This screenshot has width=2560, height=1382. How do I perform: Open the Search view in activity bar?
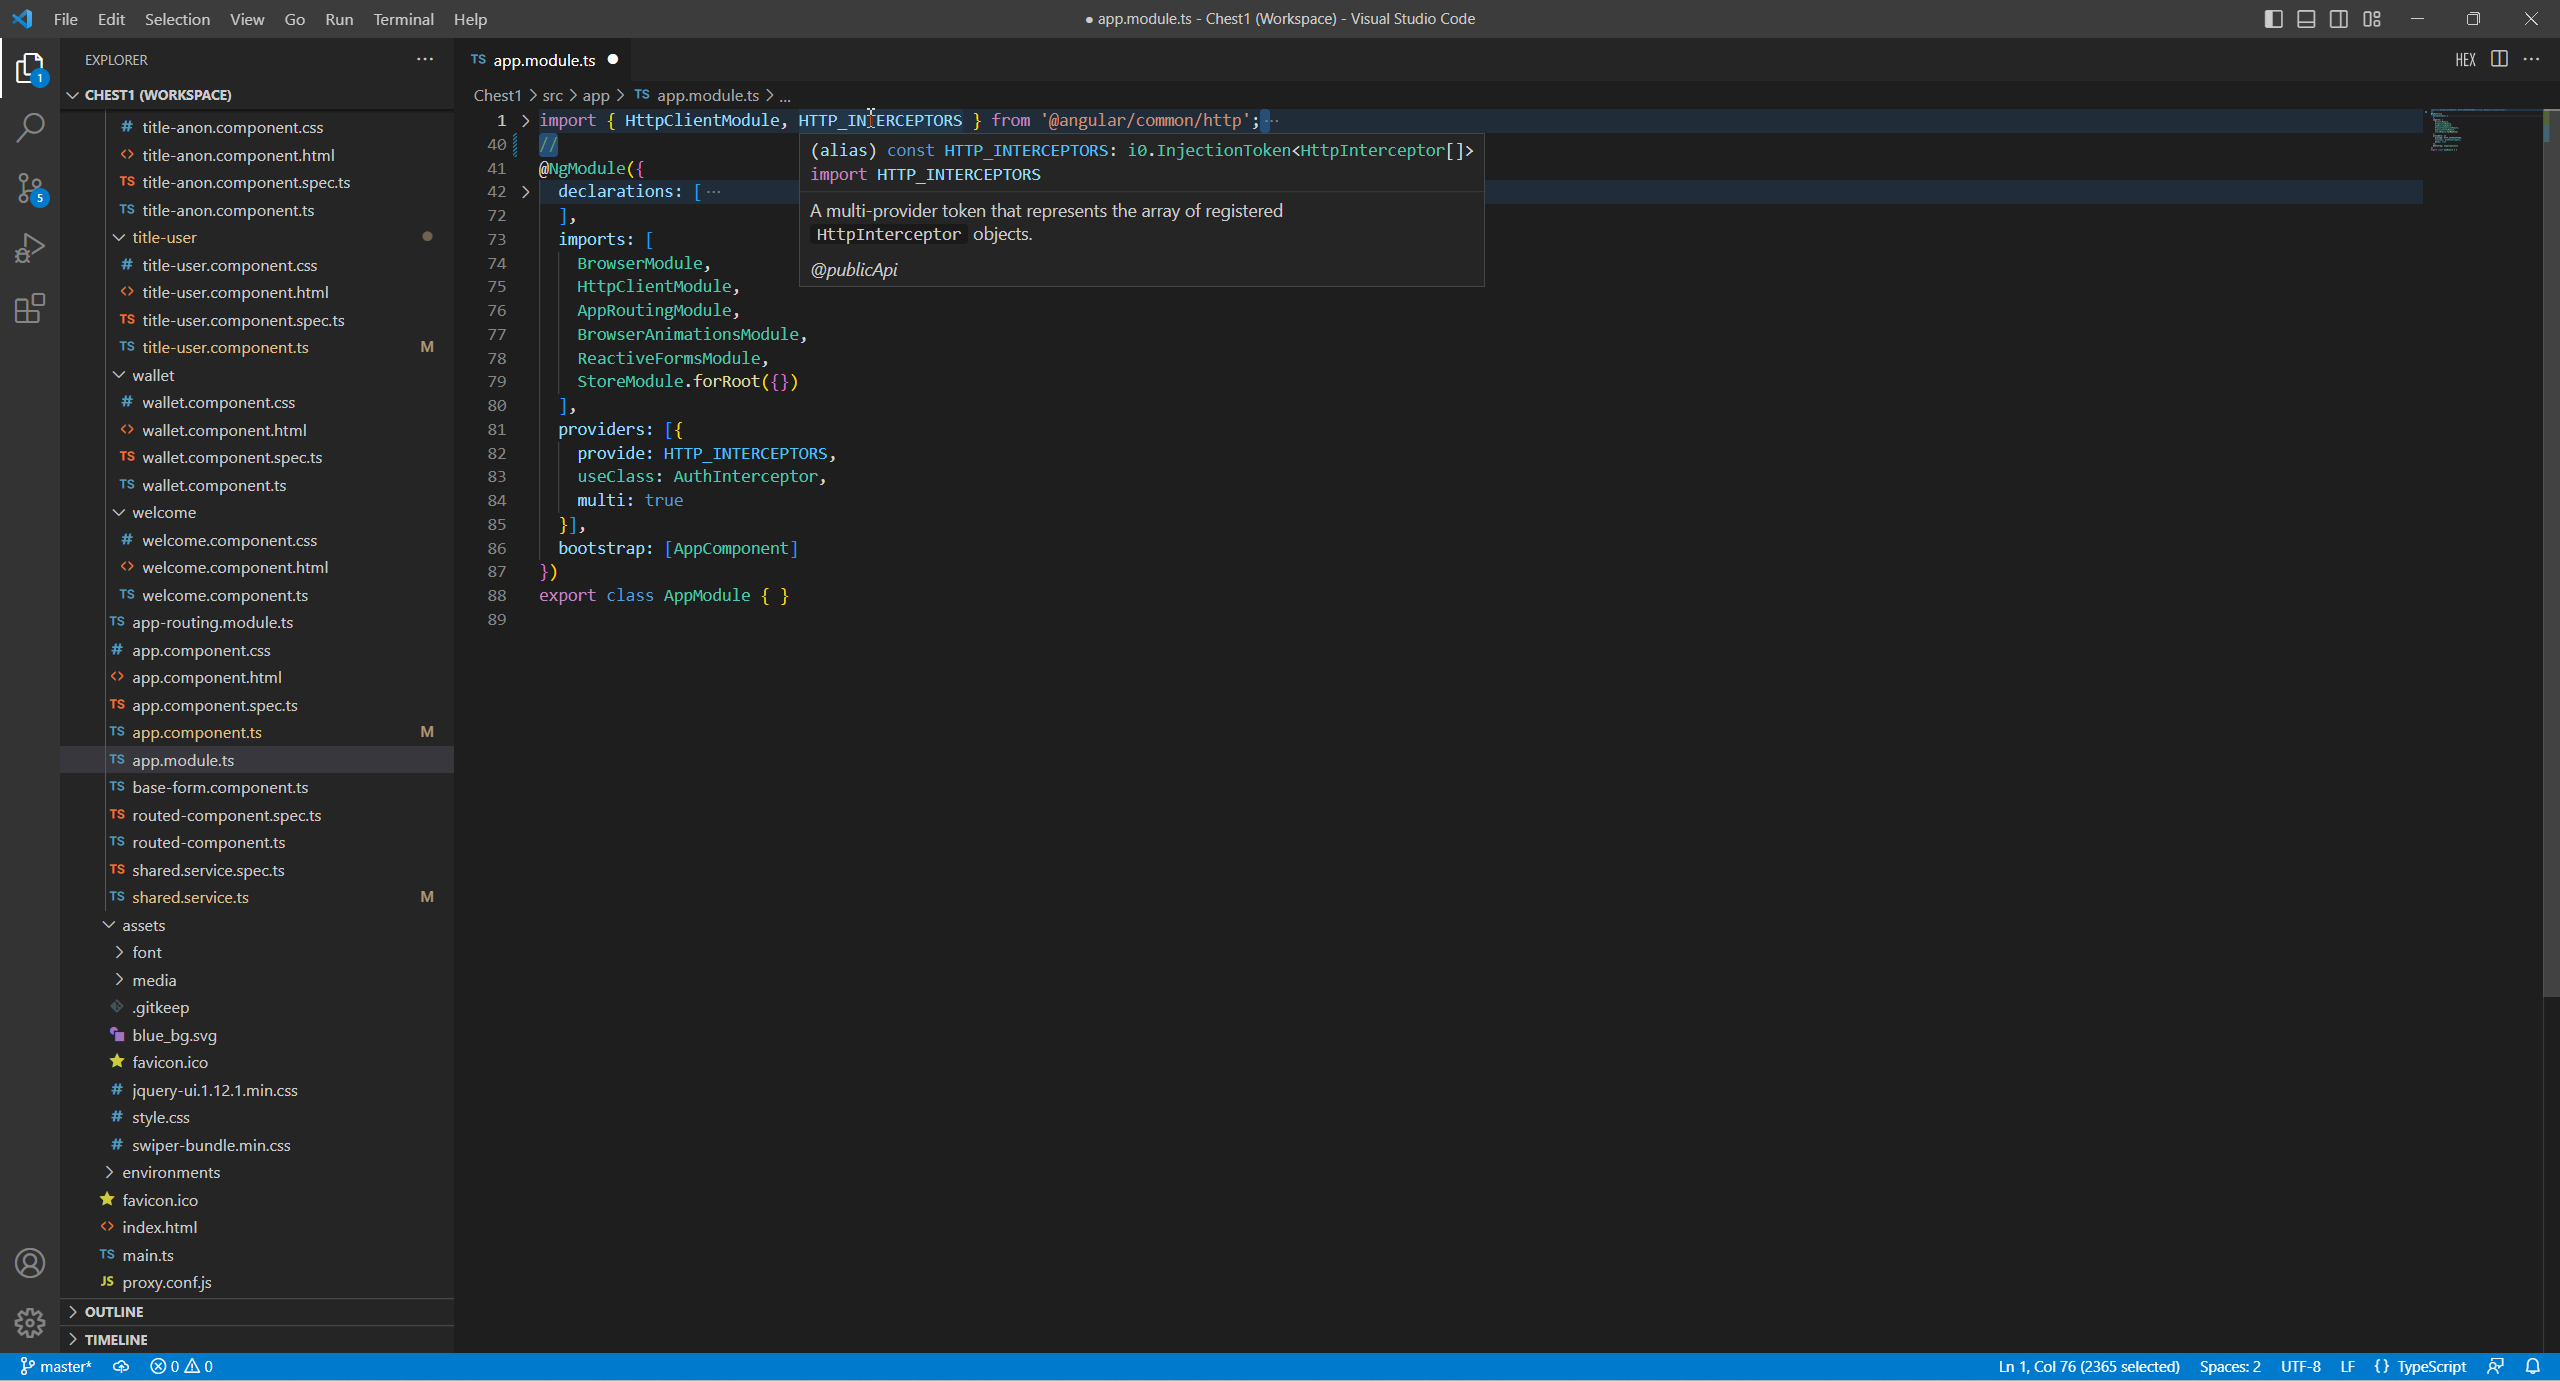click(30, 128)
